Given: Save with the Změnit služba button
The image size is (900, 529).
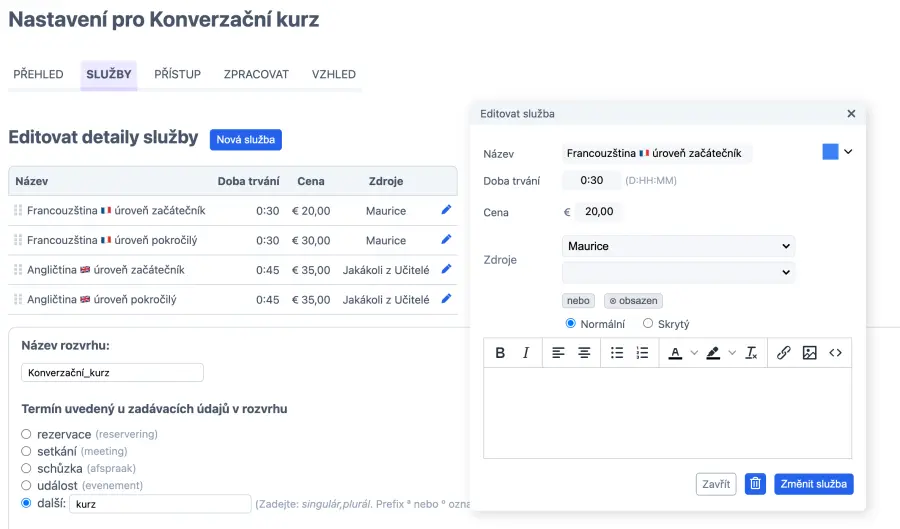Looking at the screenshot, I should tap(814, 484).
